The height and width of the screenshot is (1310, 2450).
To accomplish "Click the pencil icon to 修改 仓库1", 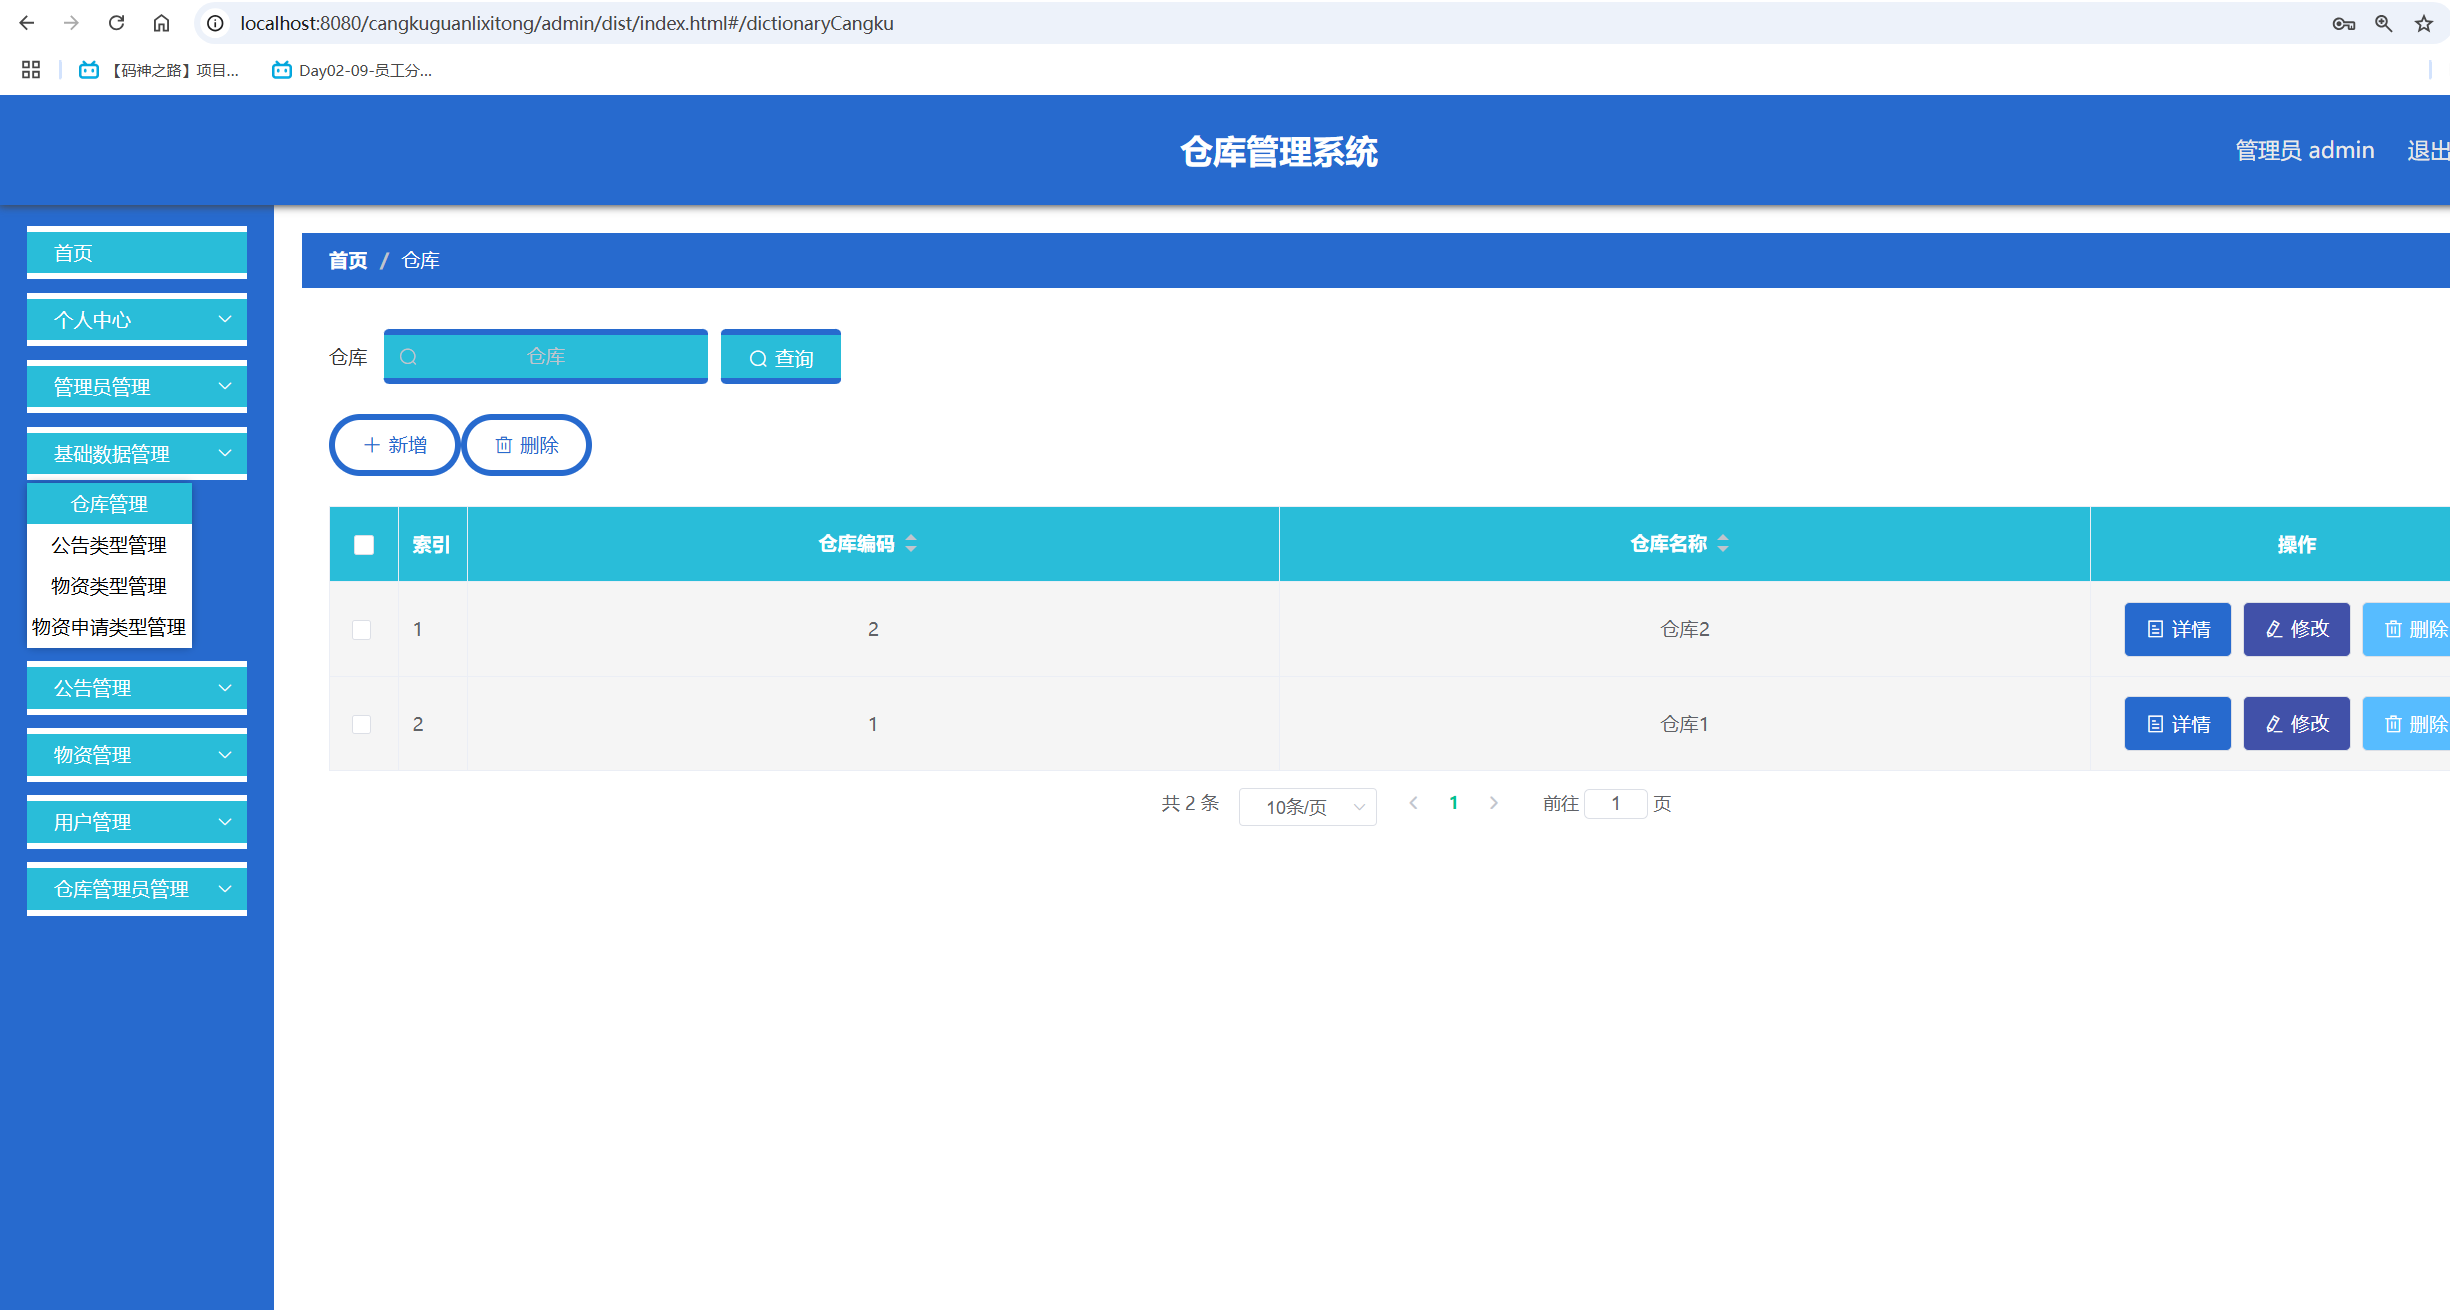I will click(x=2272, y=723).
